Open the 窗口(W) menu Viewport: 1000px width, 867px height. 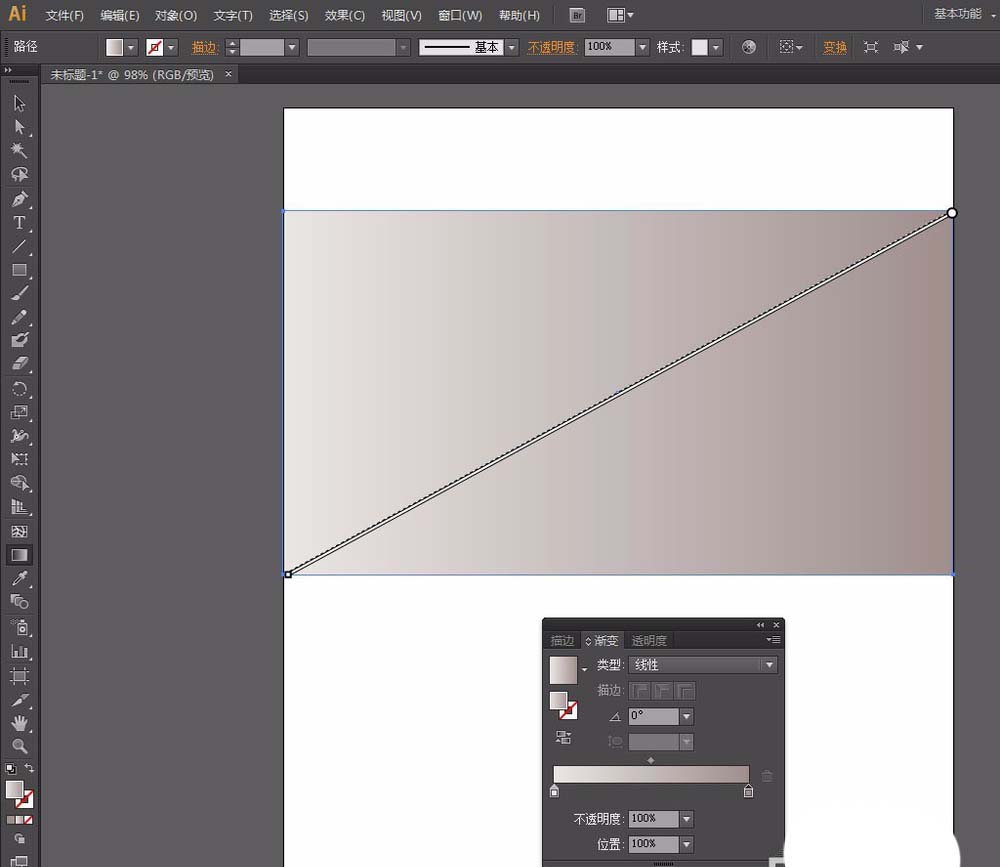click(x=460, y=15)
